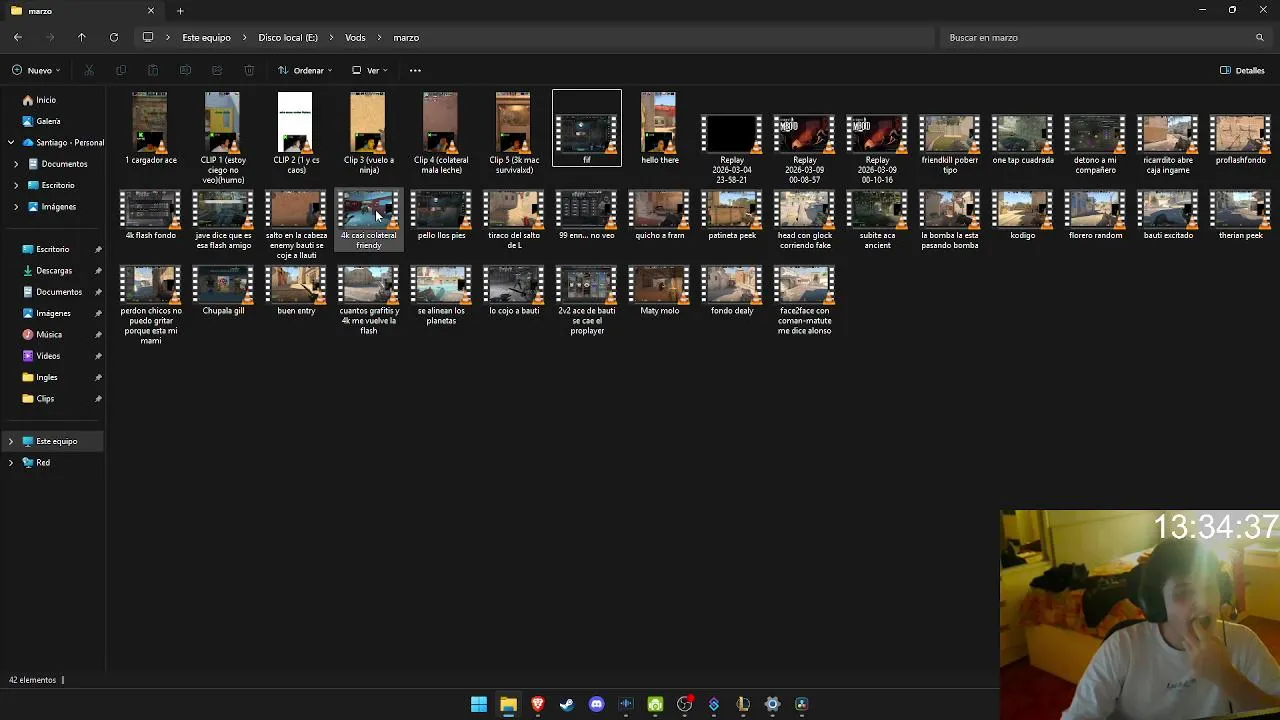
Task: Select 'Maty molo' video file
Action: coord(659,291)
